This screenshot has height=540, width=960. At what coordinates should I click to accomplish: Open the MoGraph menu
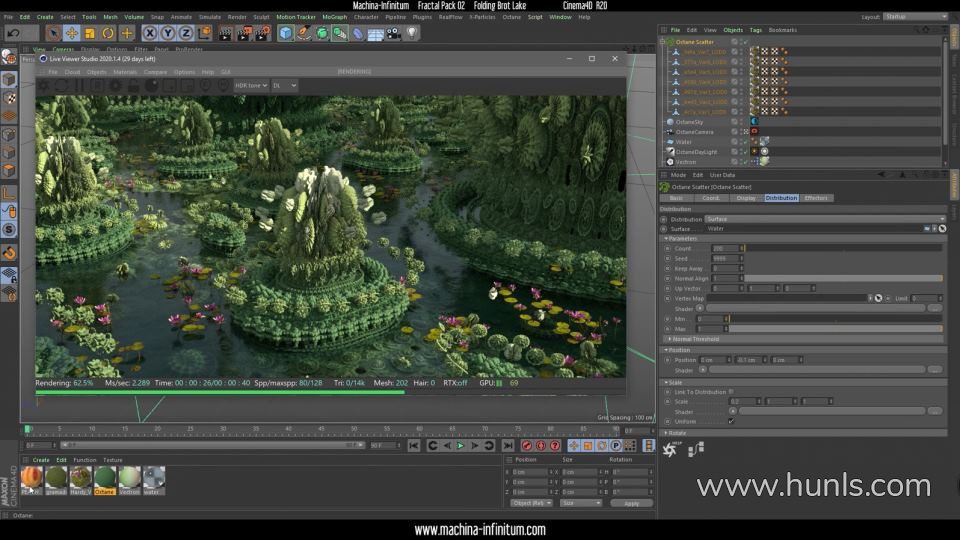(334, 17)
